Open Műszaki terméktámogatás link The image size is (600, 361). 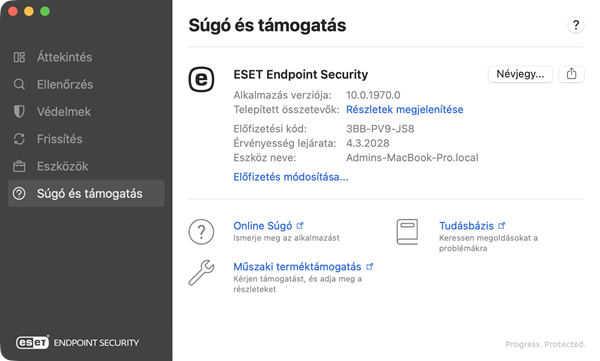pos(297,266)
